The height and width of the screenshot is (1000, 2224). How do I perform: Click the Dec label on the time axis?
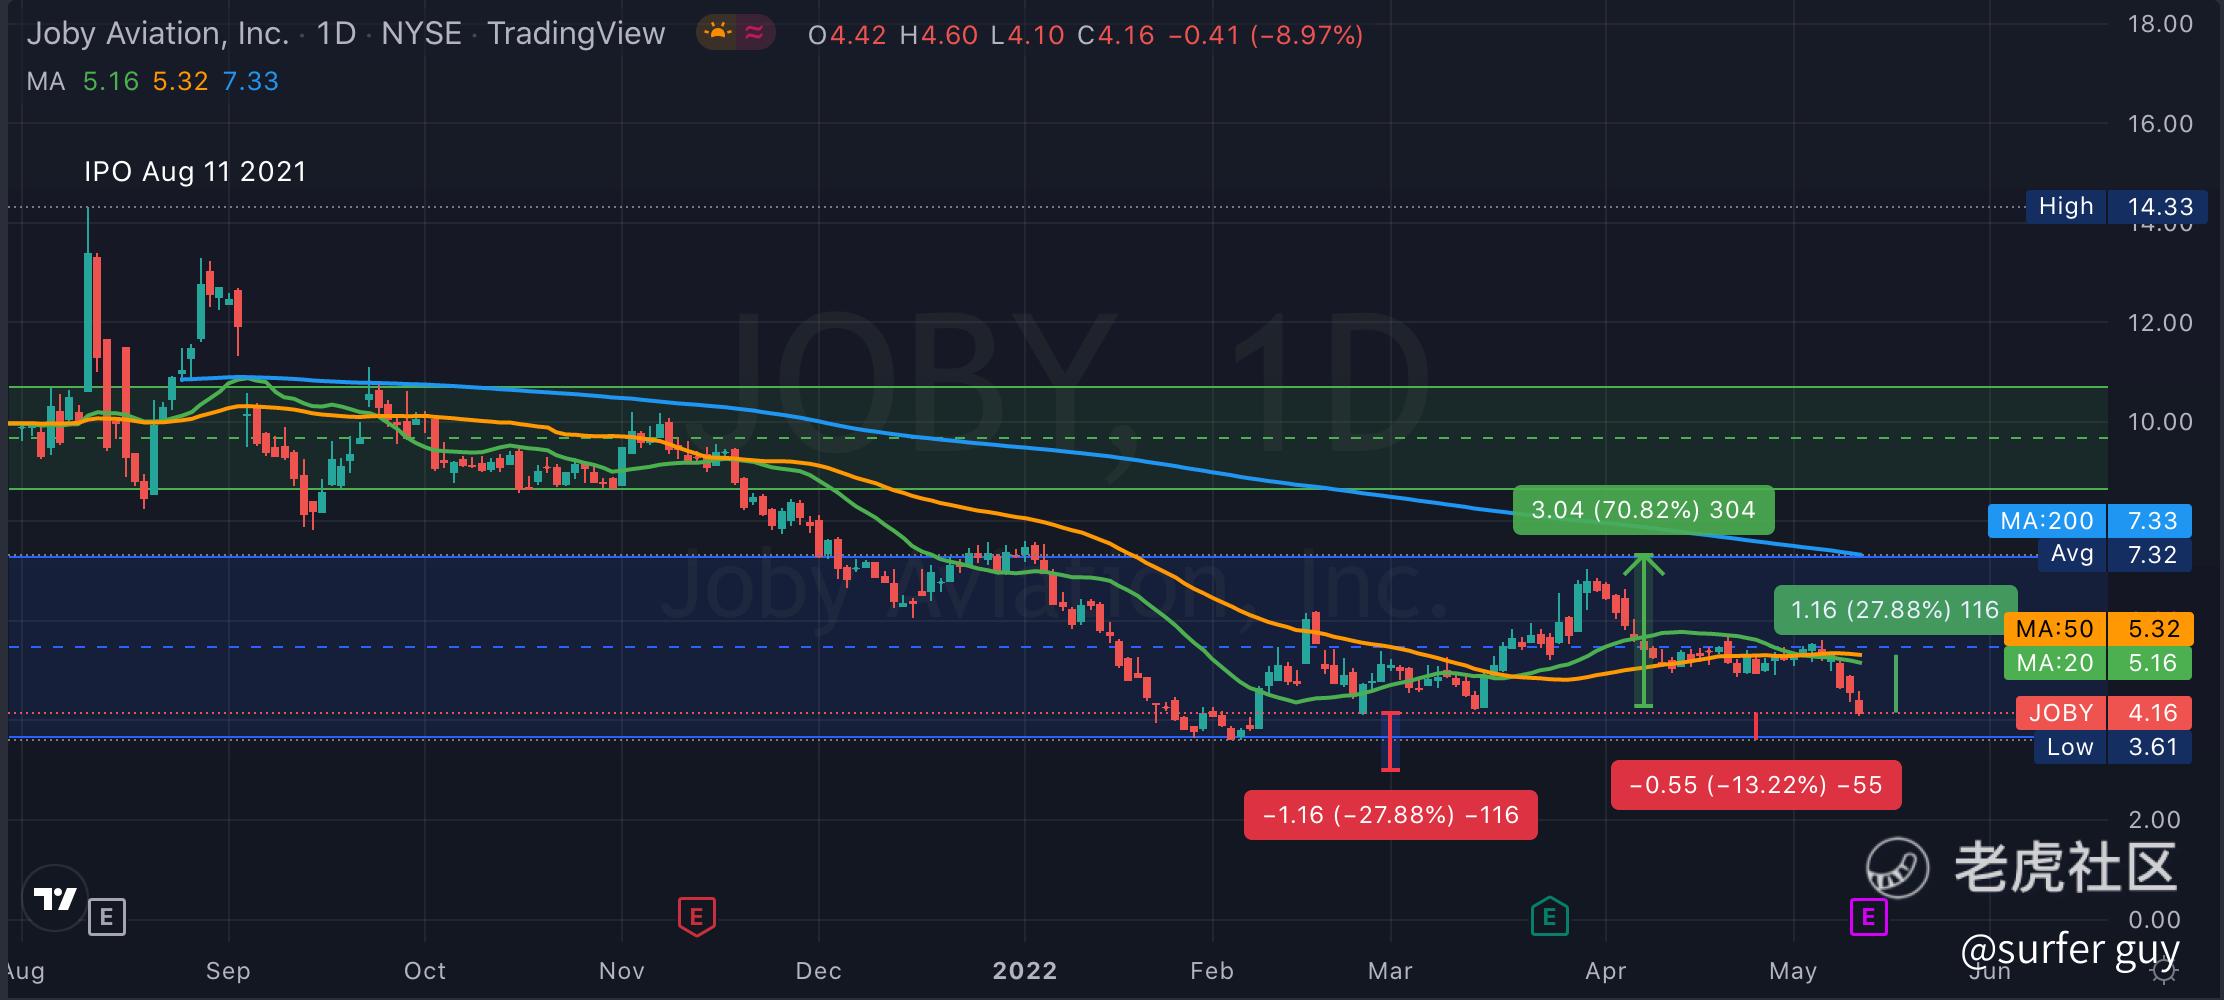(x=818, y=971)
